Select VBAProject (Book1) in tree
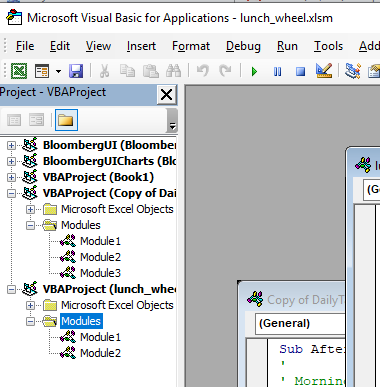This screenshot has width=380, height=387. pyautogui.click(x=98, y=177)
